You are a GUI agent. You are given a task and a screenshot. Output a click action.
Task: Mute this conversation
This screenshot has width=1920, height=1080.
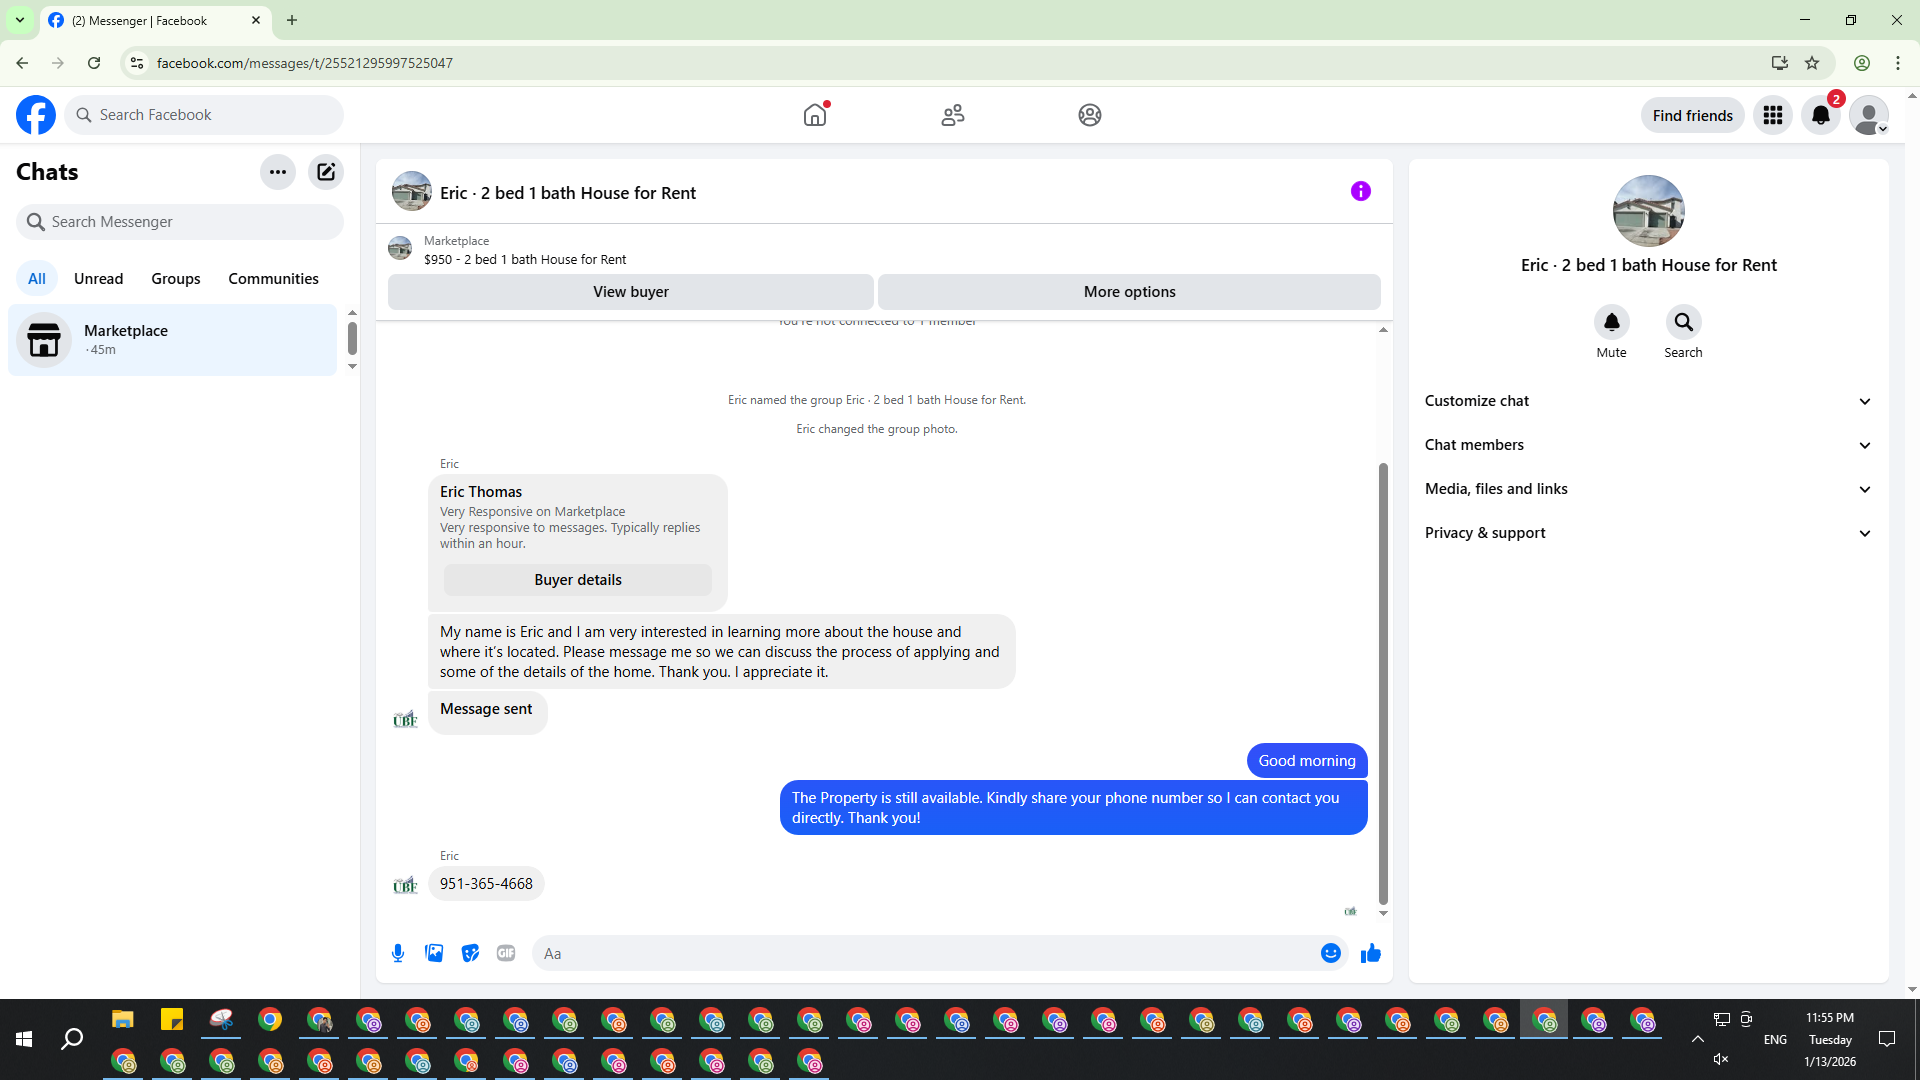coord(1611,323)
